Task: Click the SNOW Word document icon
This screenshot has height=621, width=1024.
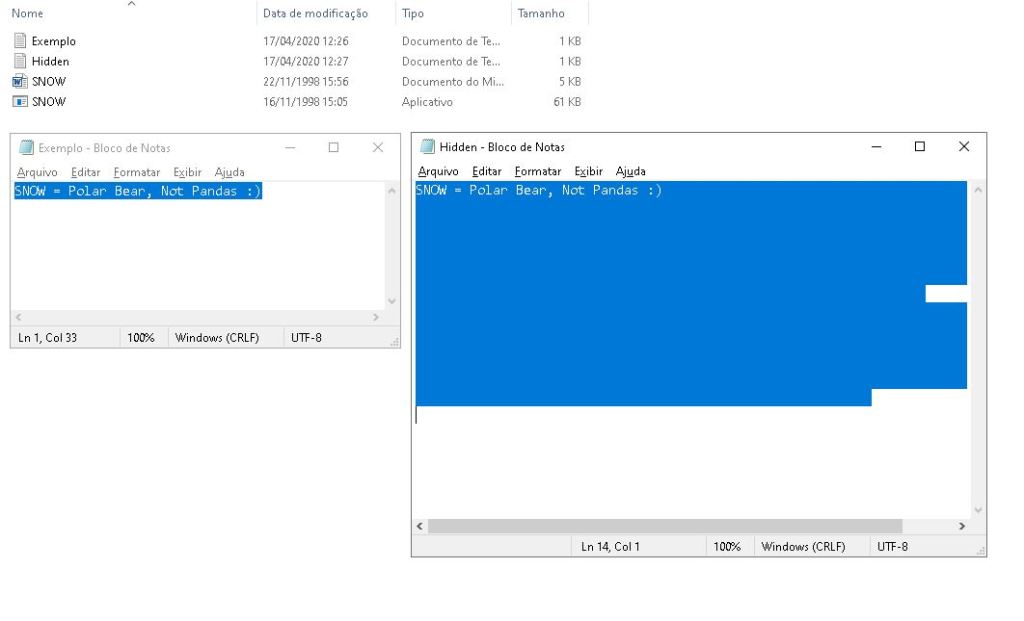Action: (19, 81)
